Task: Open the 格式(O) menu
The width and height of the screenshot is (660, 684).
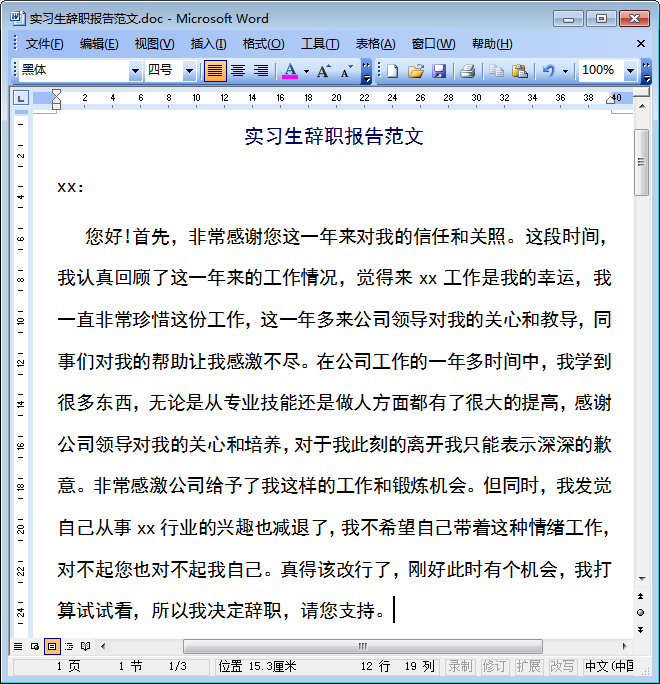Action: pyautogui.click(x=263, y=44)
